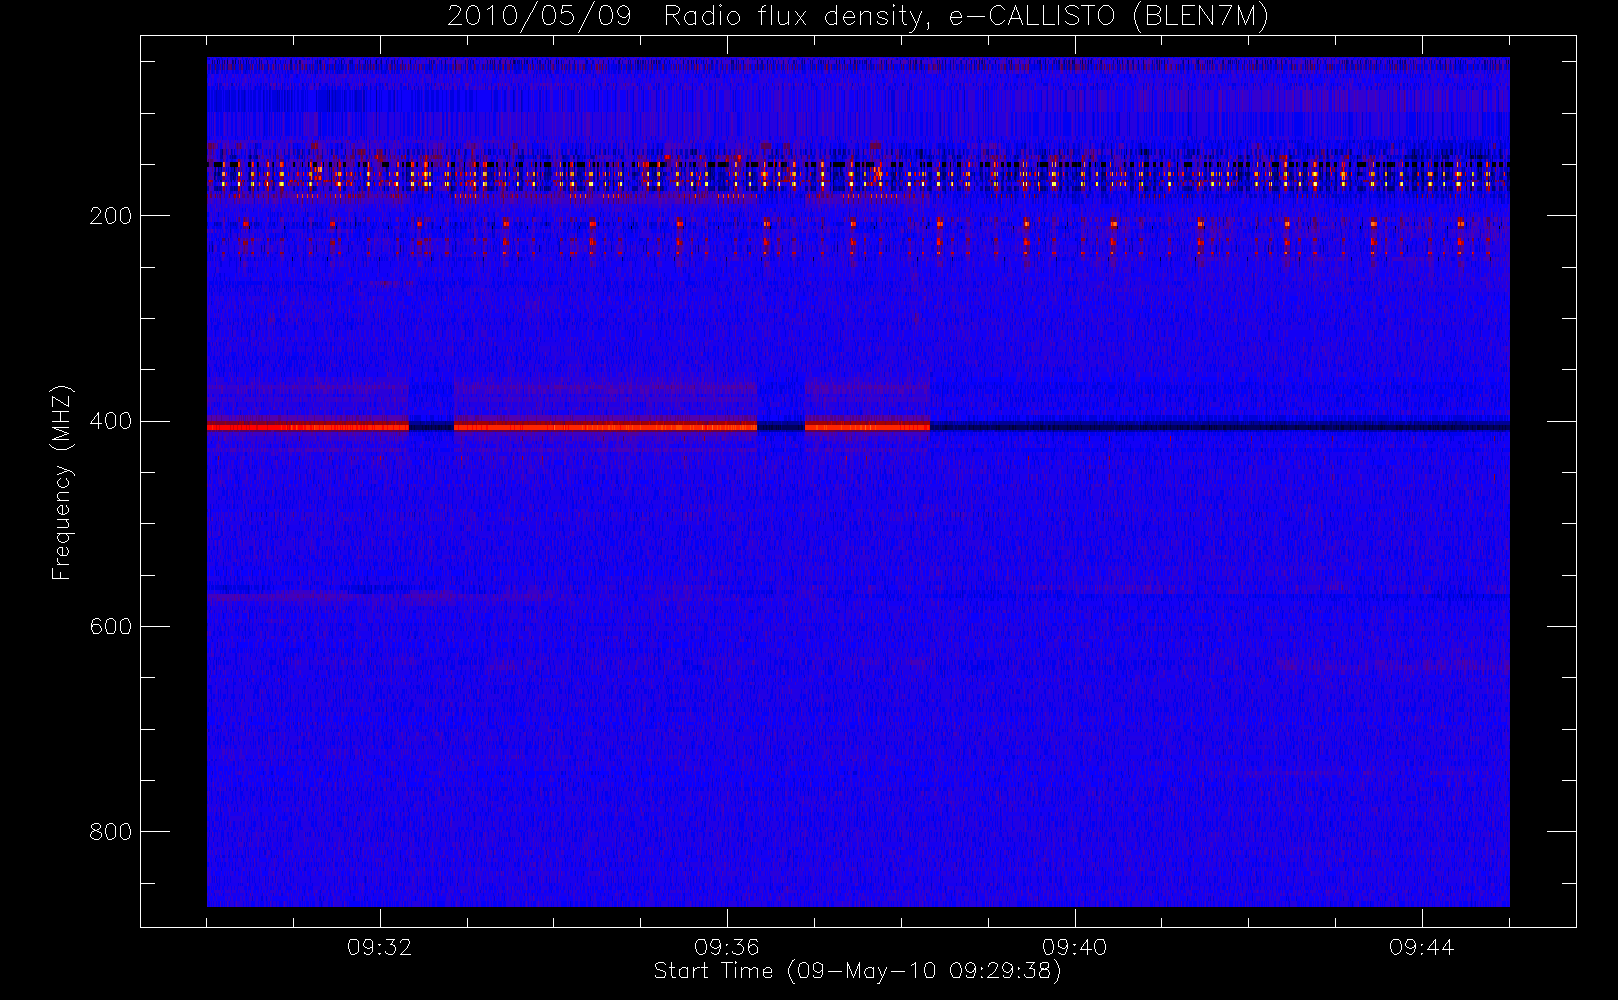Click the 600 frequency tick label
The image size is (1618, 1000).
coord(110,627)
